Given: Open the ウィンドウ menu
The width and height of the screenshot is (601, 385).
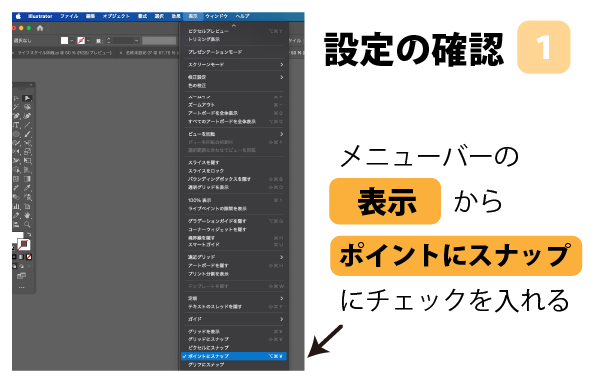Looking at the screenshot, I should [x=217, y=16].
